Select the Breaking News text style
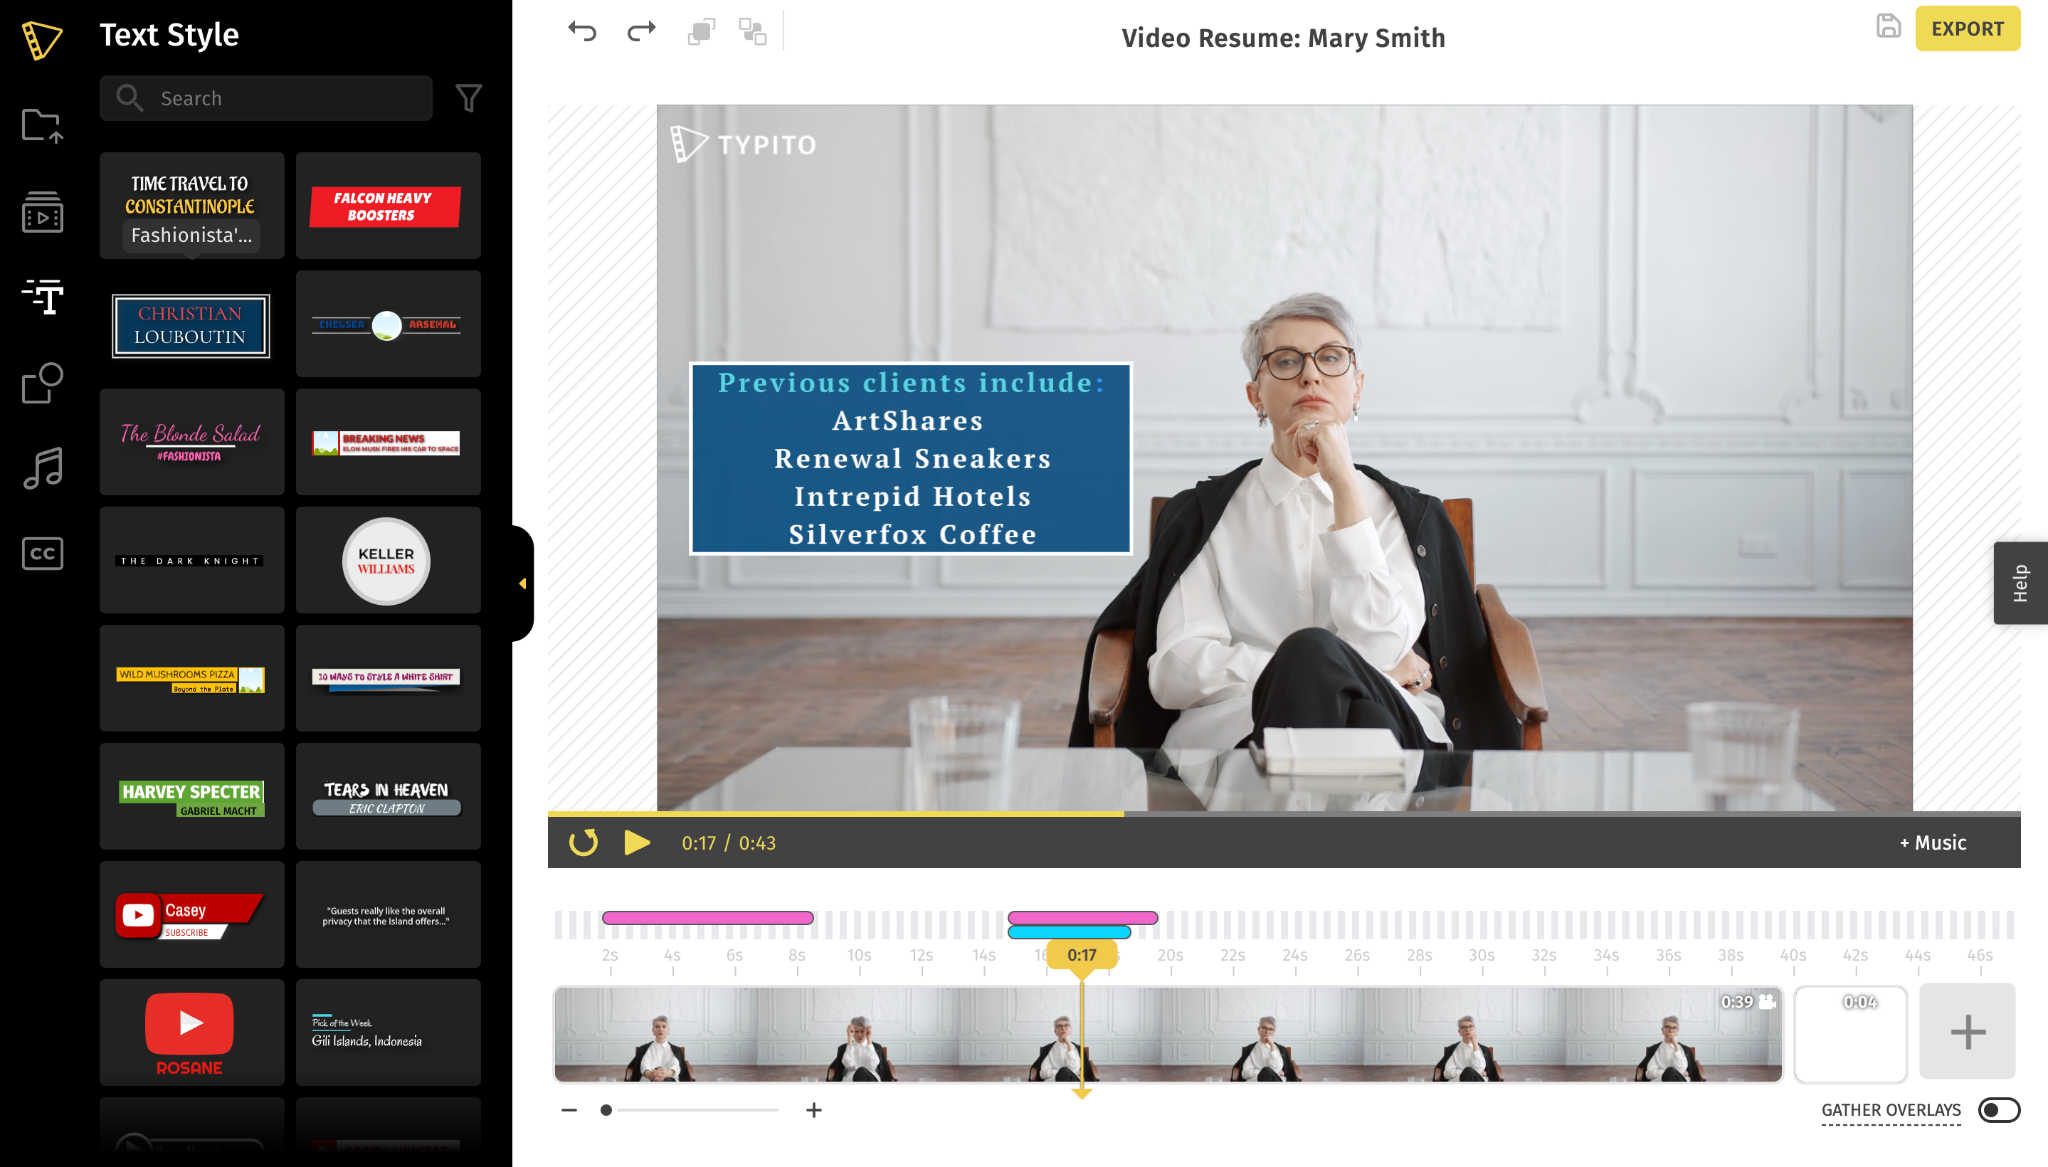This screenshot has width=2048, height=1167. [388, 442]
